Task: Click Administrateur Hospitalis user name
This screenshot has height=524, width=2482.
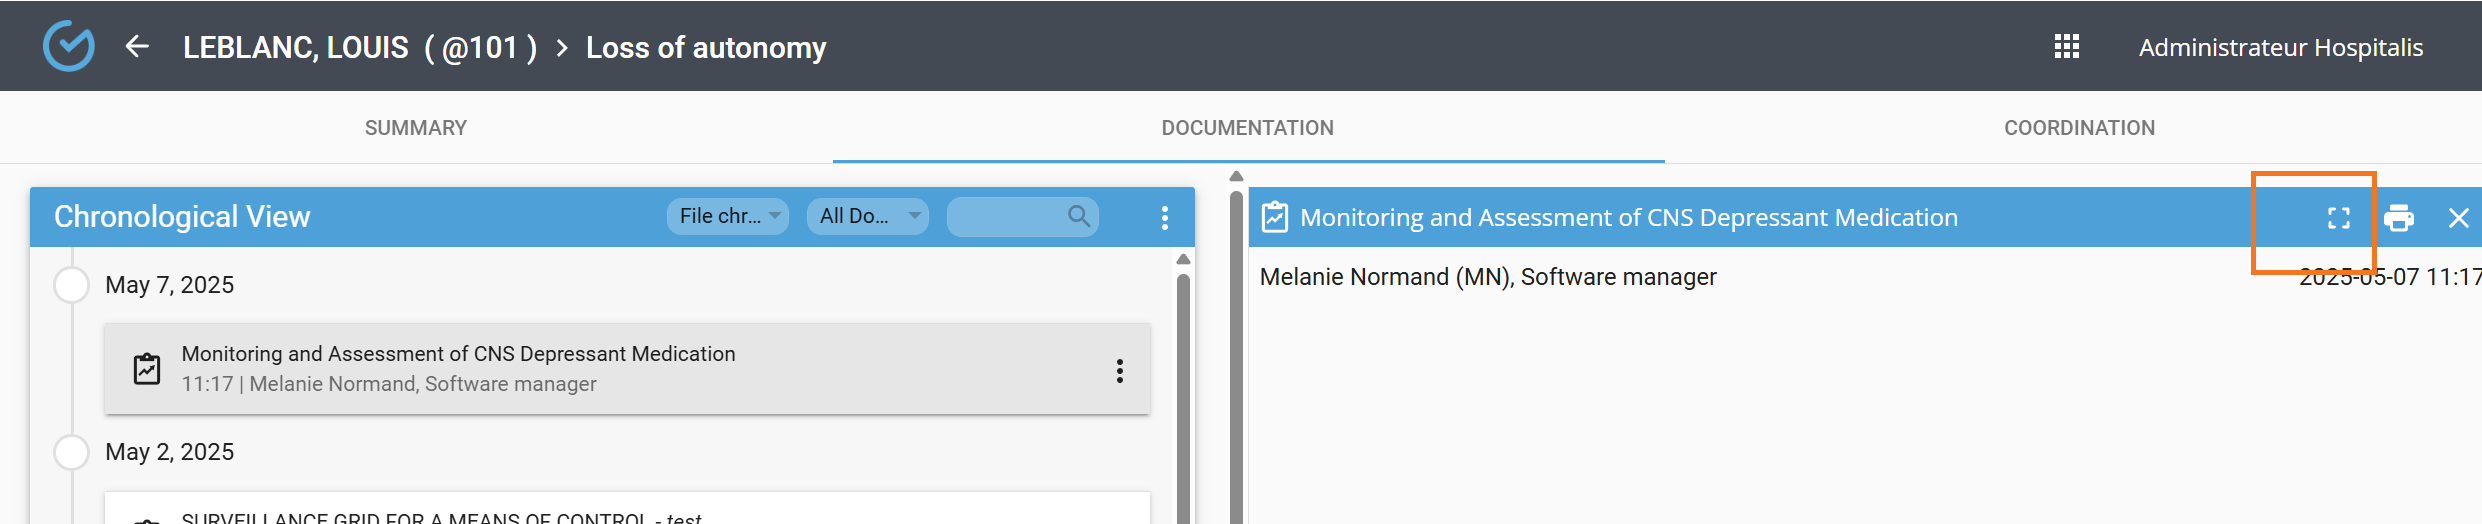Action: pyautogui.click(x=2280, y=48)
